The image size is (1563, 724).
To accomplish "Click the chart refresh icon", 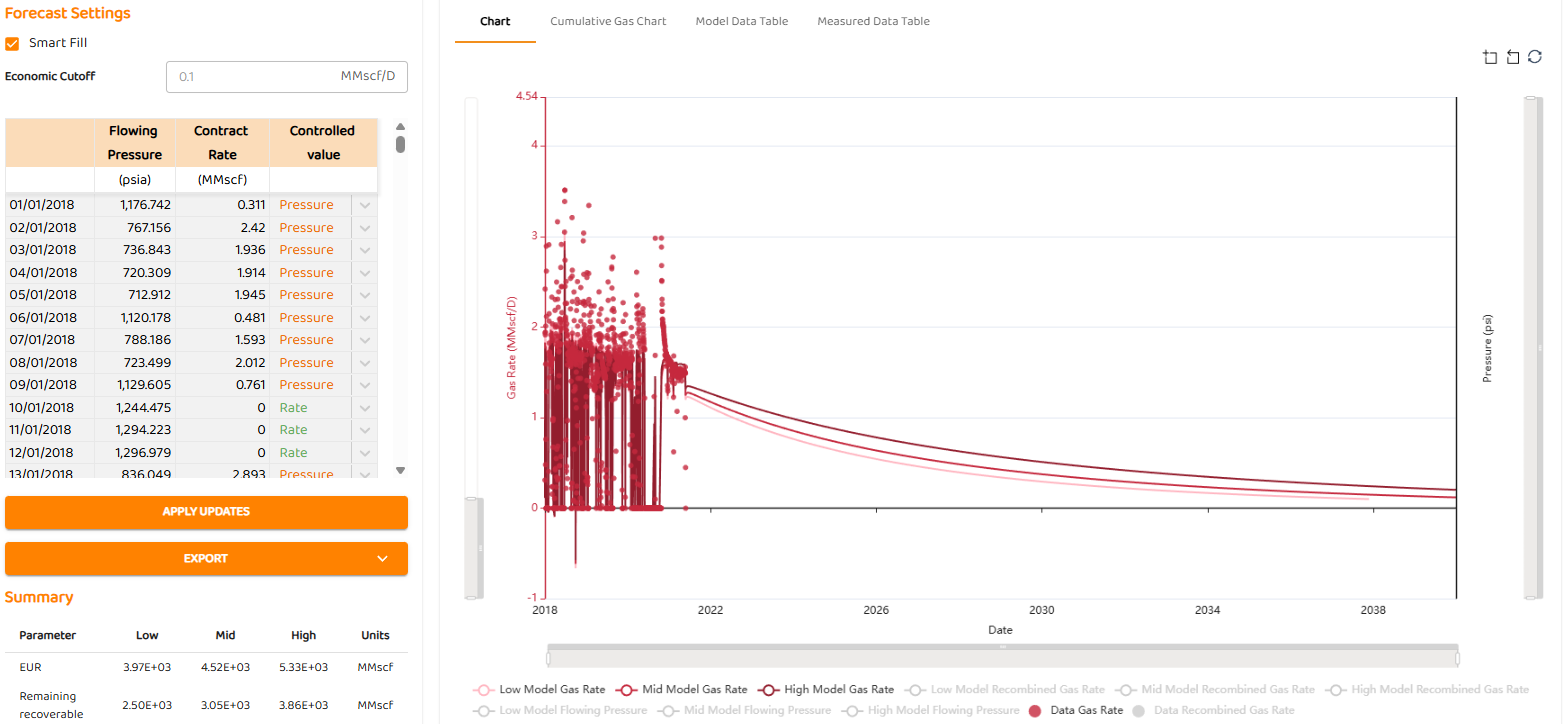I will click(x=1535, y=58).
